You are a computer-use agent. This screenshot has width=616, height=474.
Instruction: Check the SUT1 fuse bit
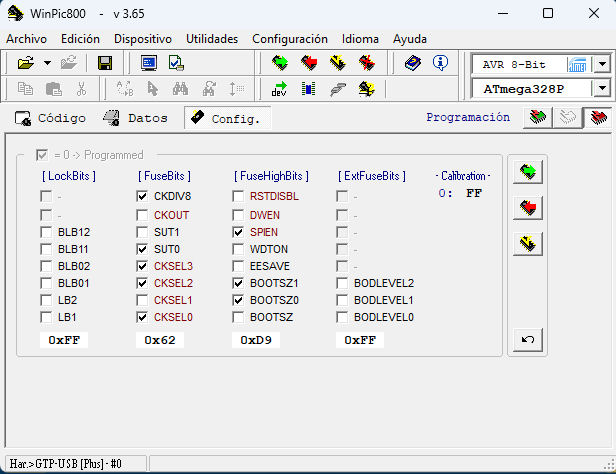[142, 232]
